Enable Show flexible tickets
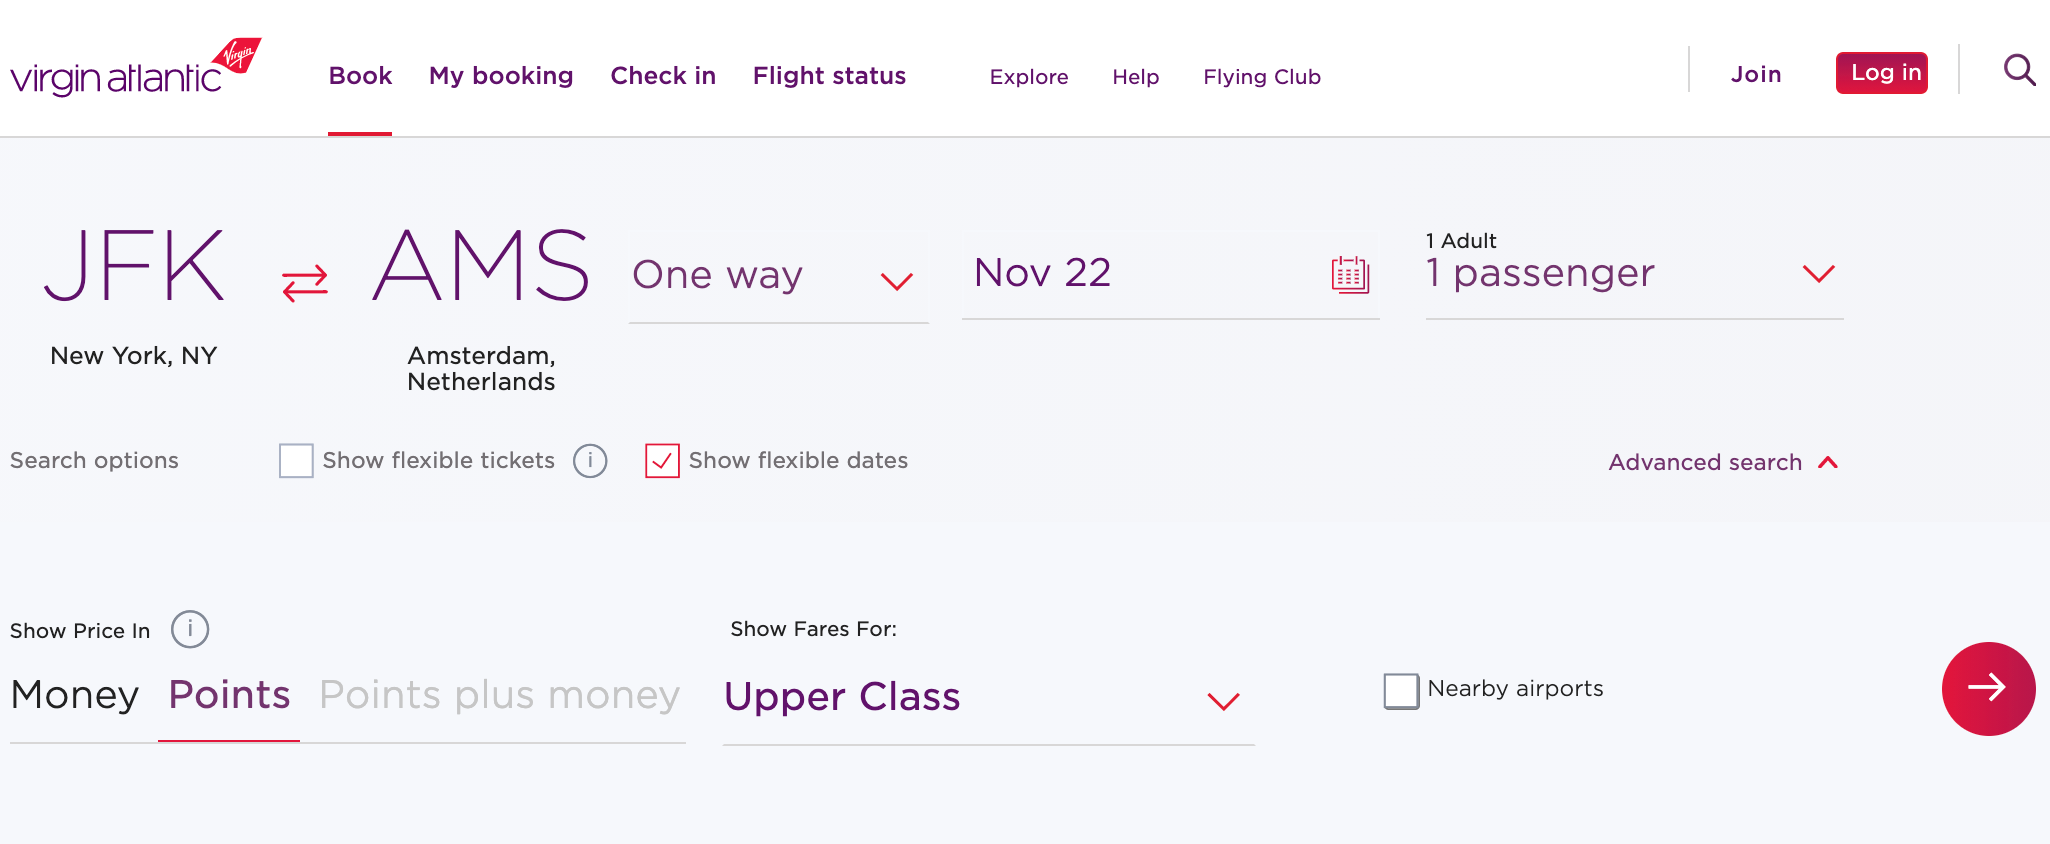The image size is (2050, 844). pyautogui.click(x=296, y=461)
